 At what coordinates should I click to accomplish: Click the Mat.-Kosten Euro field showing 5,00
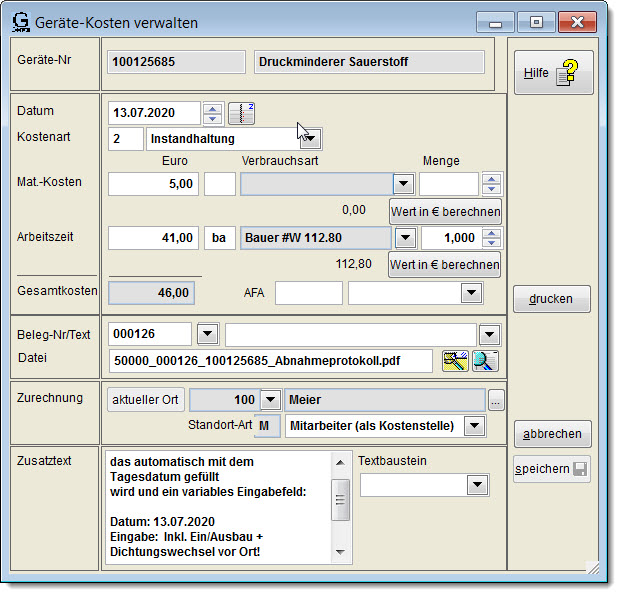click(153, 184)
